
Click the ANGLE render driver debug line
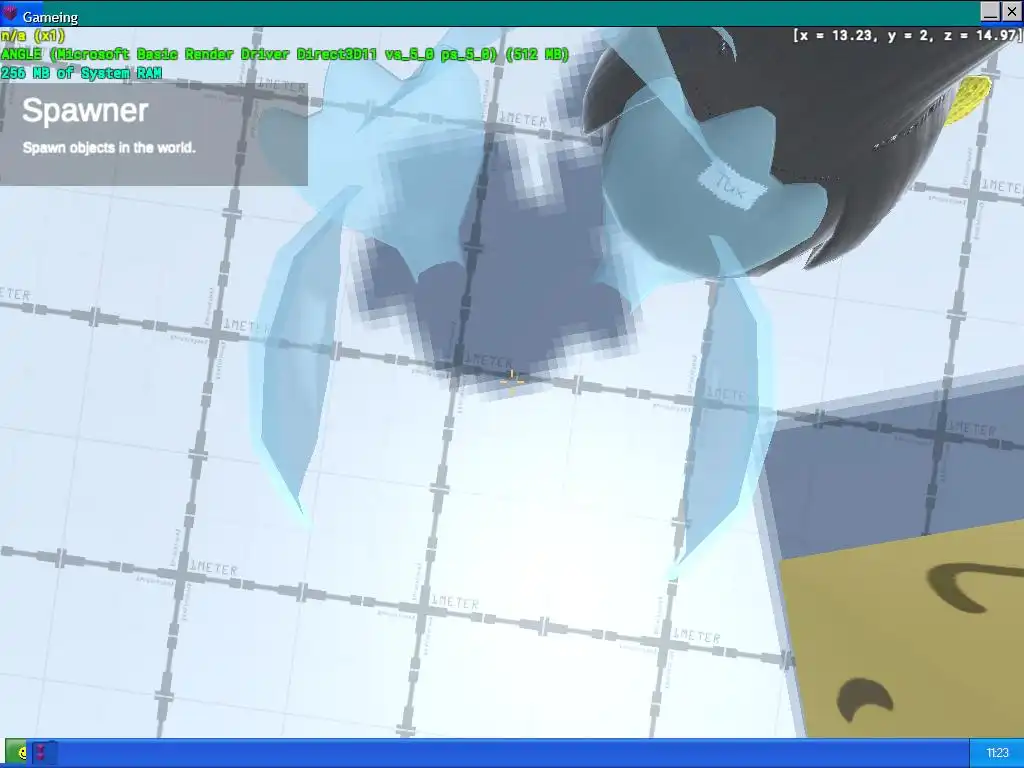[285, 54]
